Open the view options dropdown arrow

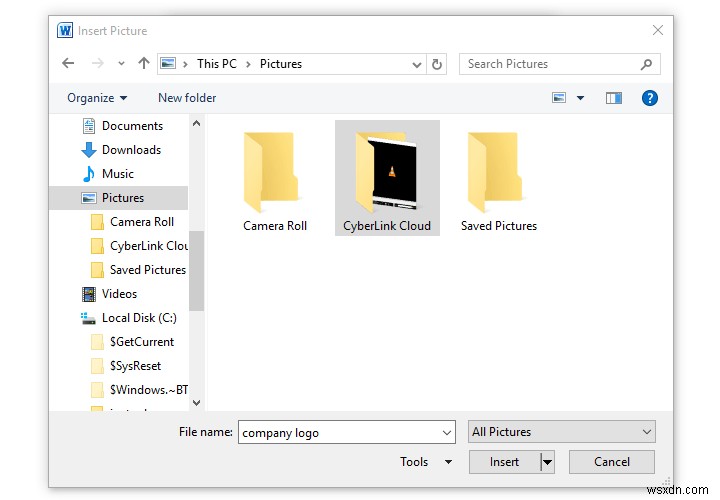(x=580, y=98)
